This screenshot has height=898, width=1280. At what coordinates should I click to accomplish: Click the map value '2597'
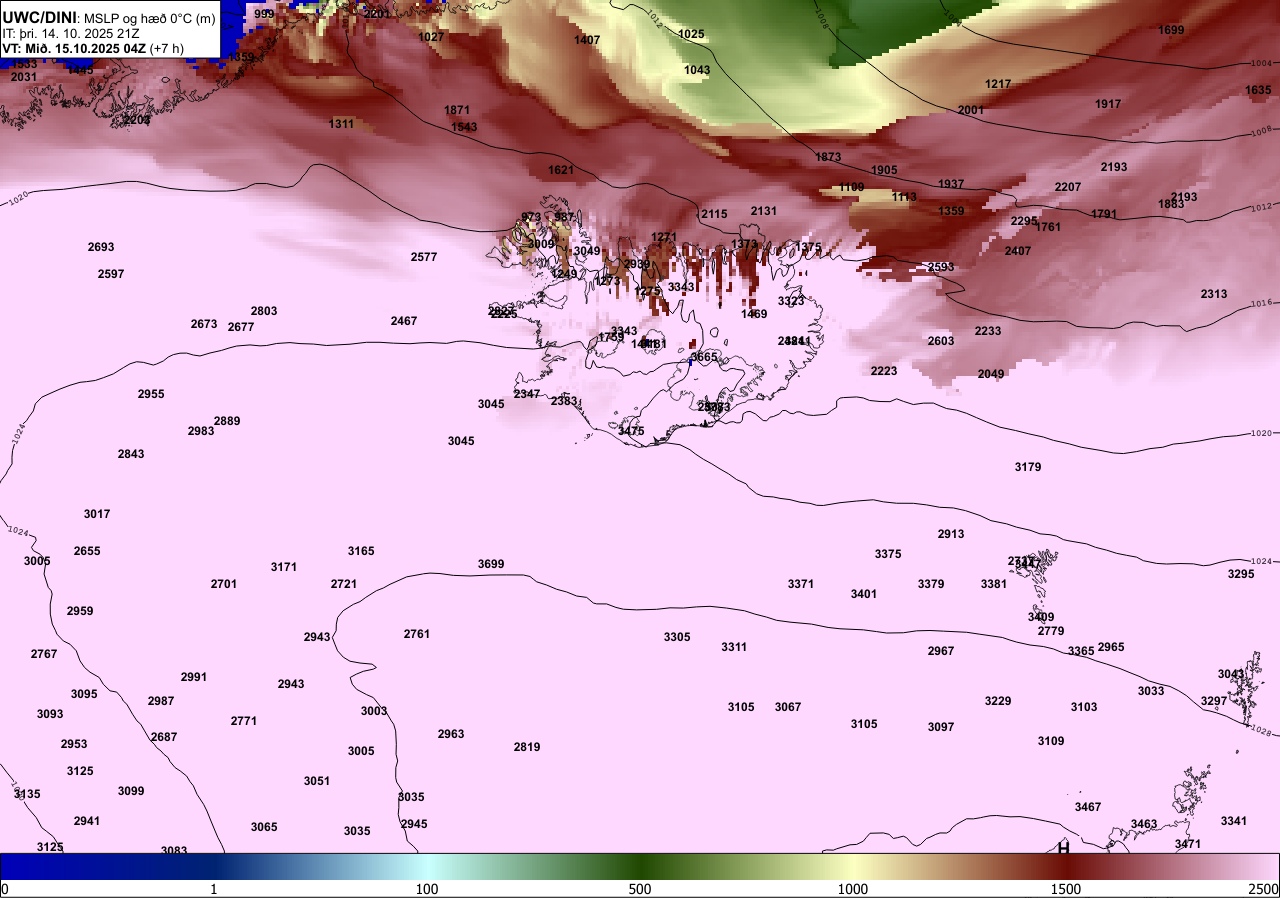(111, 274)
